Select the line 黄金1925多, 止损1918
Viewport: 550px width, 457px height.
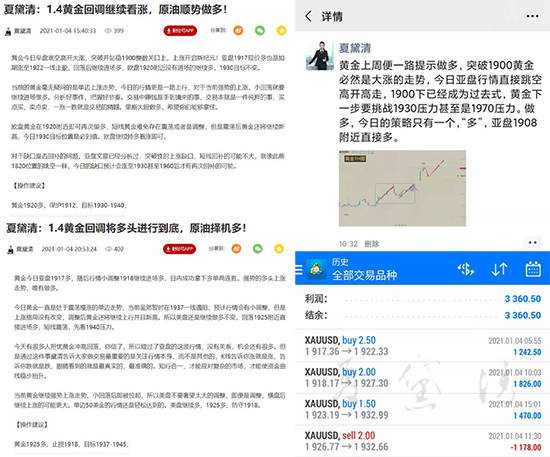(x=72, y=444)
